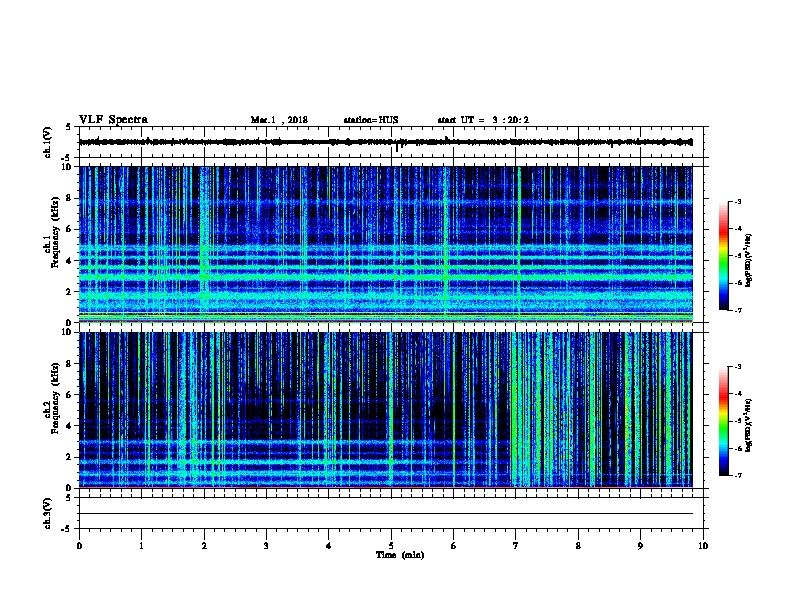The image size is (792, 612).
Task: Click the ch.1 frequency tick label '6'
Action: 69,229
